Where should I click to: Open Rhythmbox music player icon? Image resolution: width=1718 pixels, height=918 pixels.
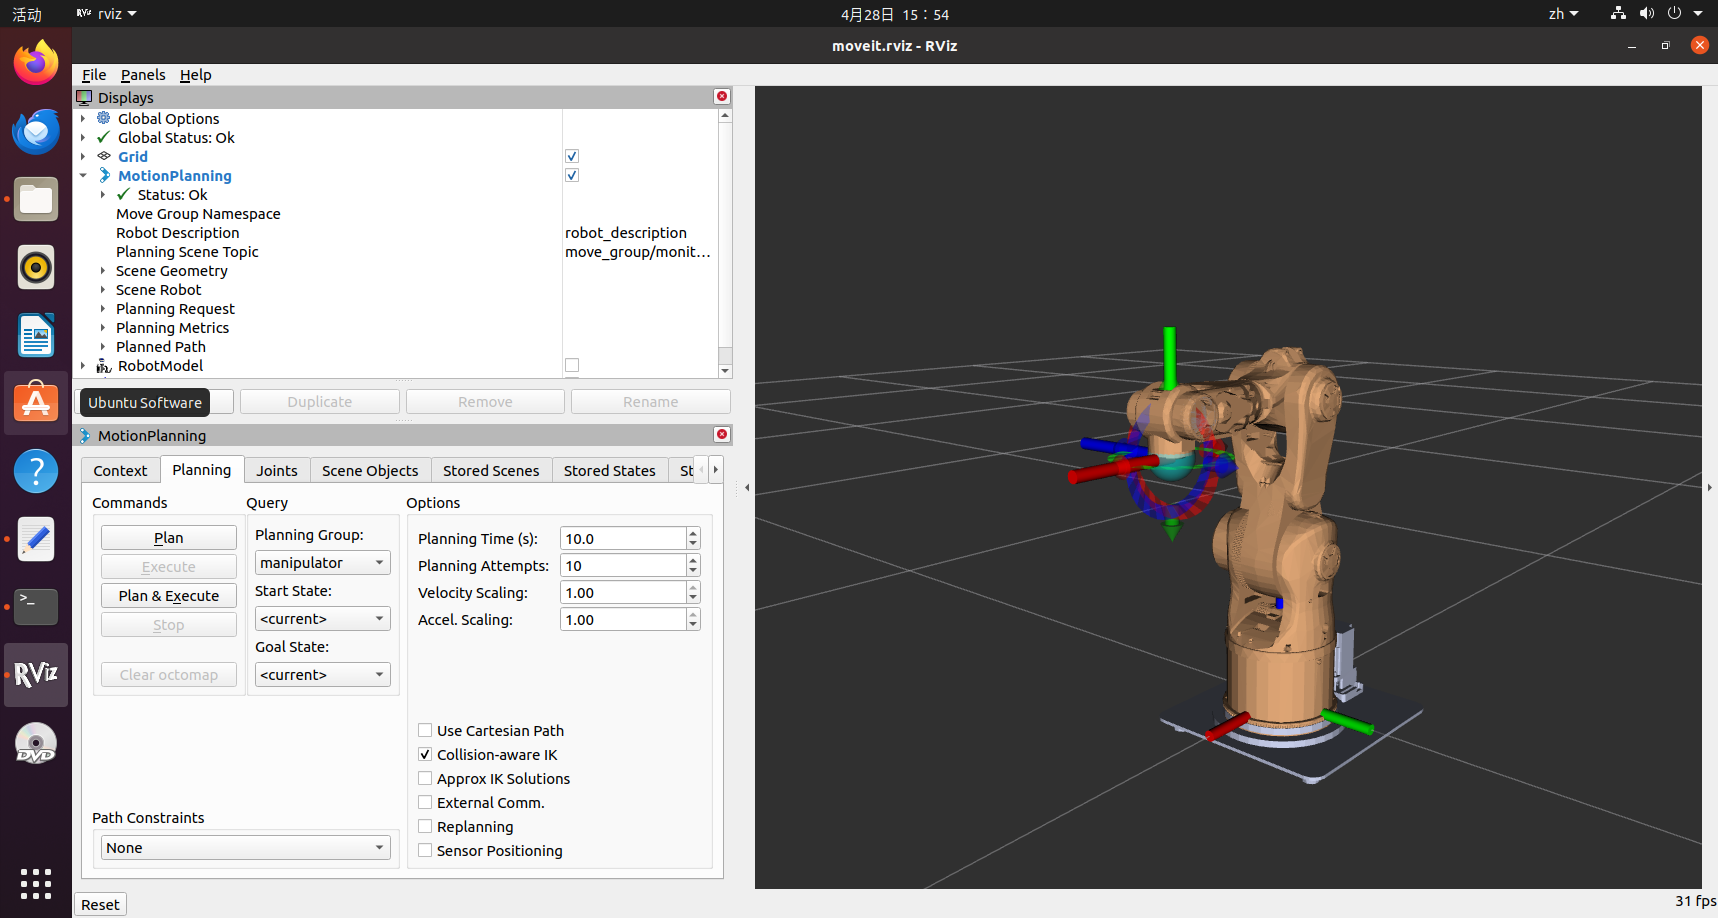[x=36, y=267]
